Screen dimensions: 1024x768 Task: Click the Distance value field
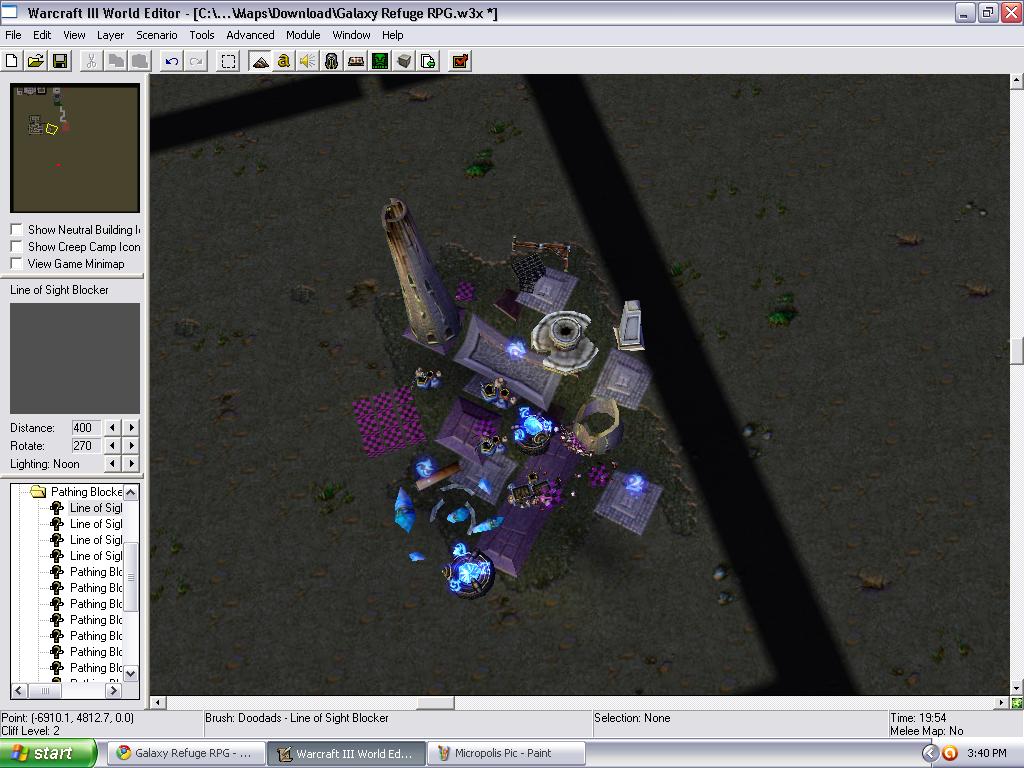click(86, 428)
